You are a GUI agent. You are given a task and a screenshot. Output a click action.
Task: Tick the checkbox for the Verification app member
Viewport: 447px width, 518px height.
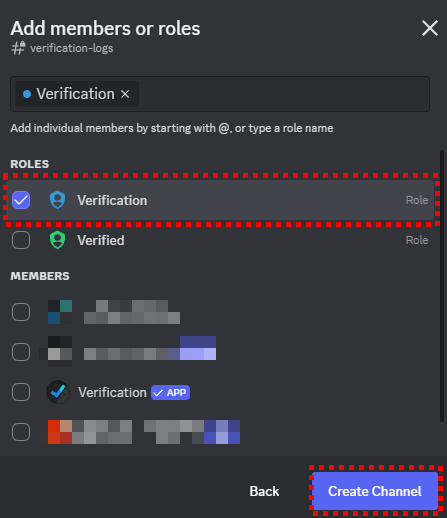21,392
